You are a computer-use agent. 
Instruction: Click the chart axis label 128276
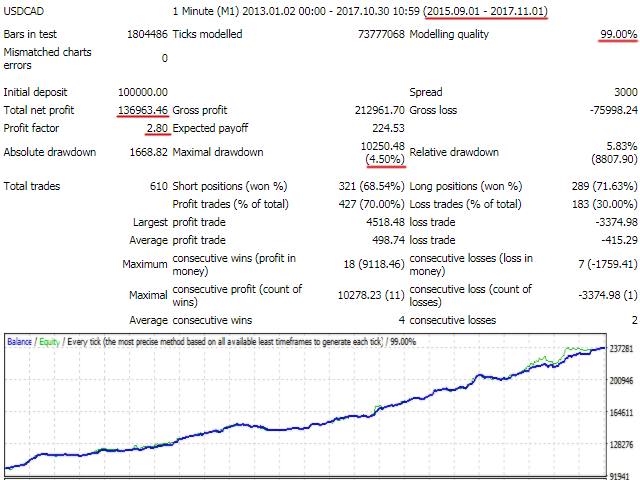[x=621, y=444]
